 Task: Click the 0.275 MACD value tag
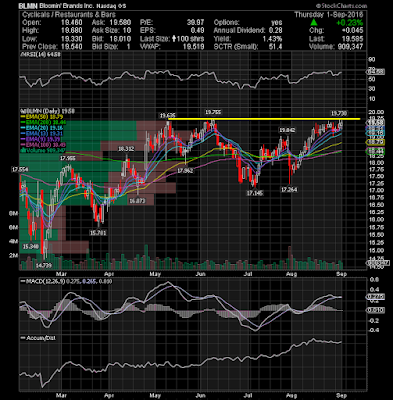pos(376,297)
